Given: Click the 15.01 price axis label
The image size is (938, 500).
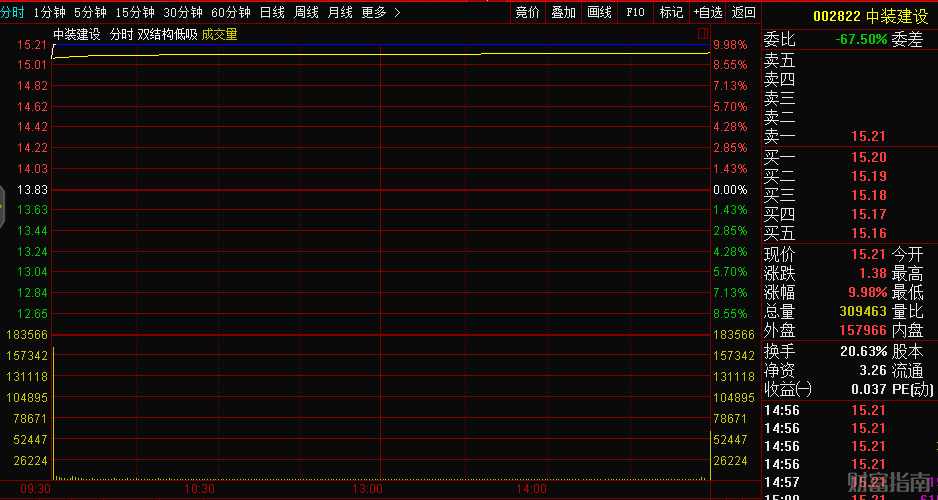Looking at the screenshot, I should coord(32,65).
